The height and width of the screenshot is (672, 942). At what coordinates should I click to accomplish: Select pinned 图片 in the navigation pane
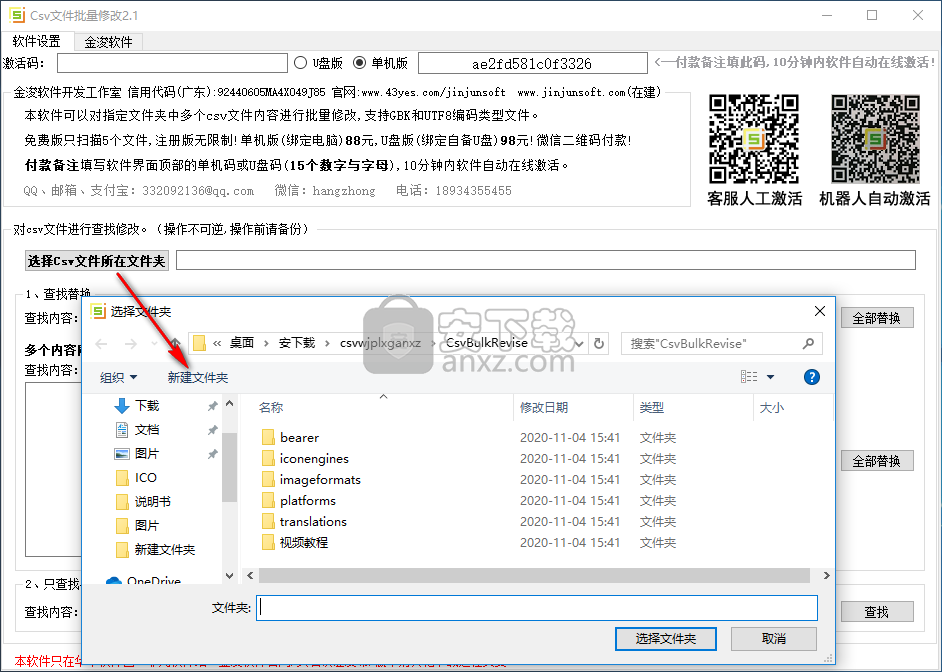coord(147,454)
